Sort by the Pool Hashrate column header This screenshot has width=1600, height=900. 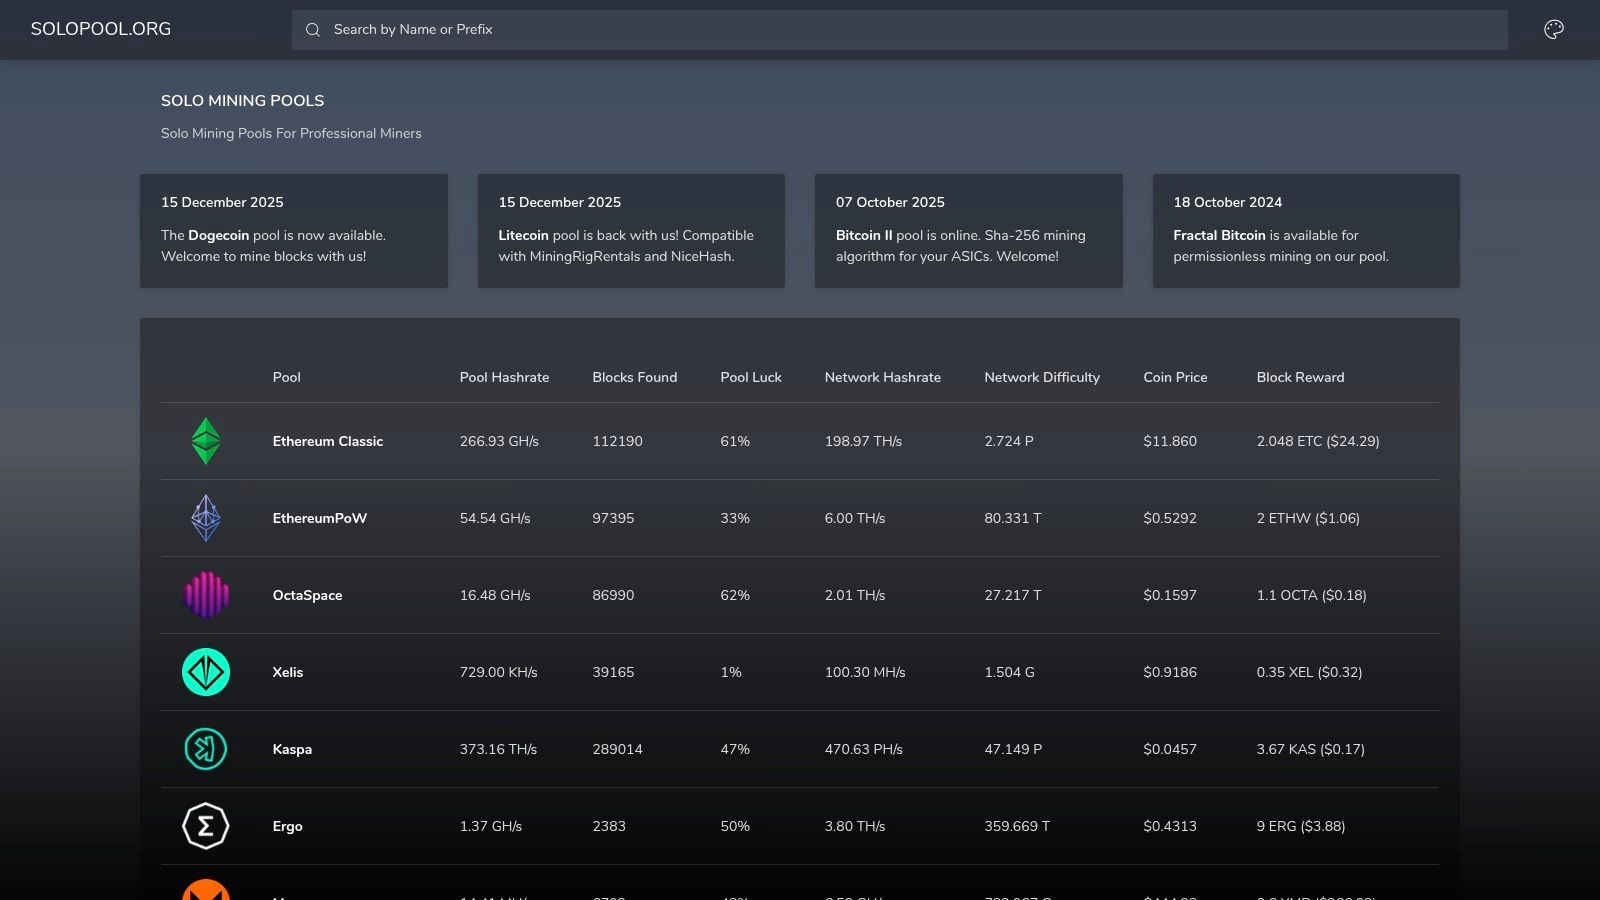[x=504, y=377]
